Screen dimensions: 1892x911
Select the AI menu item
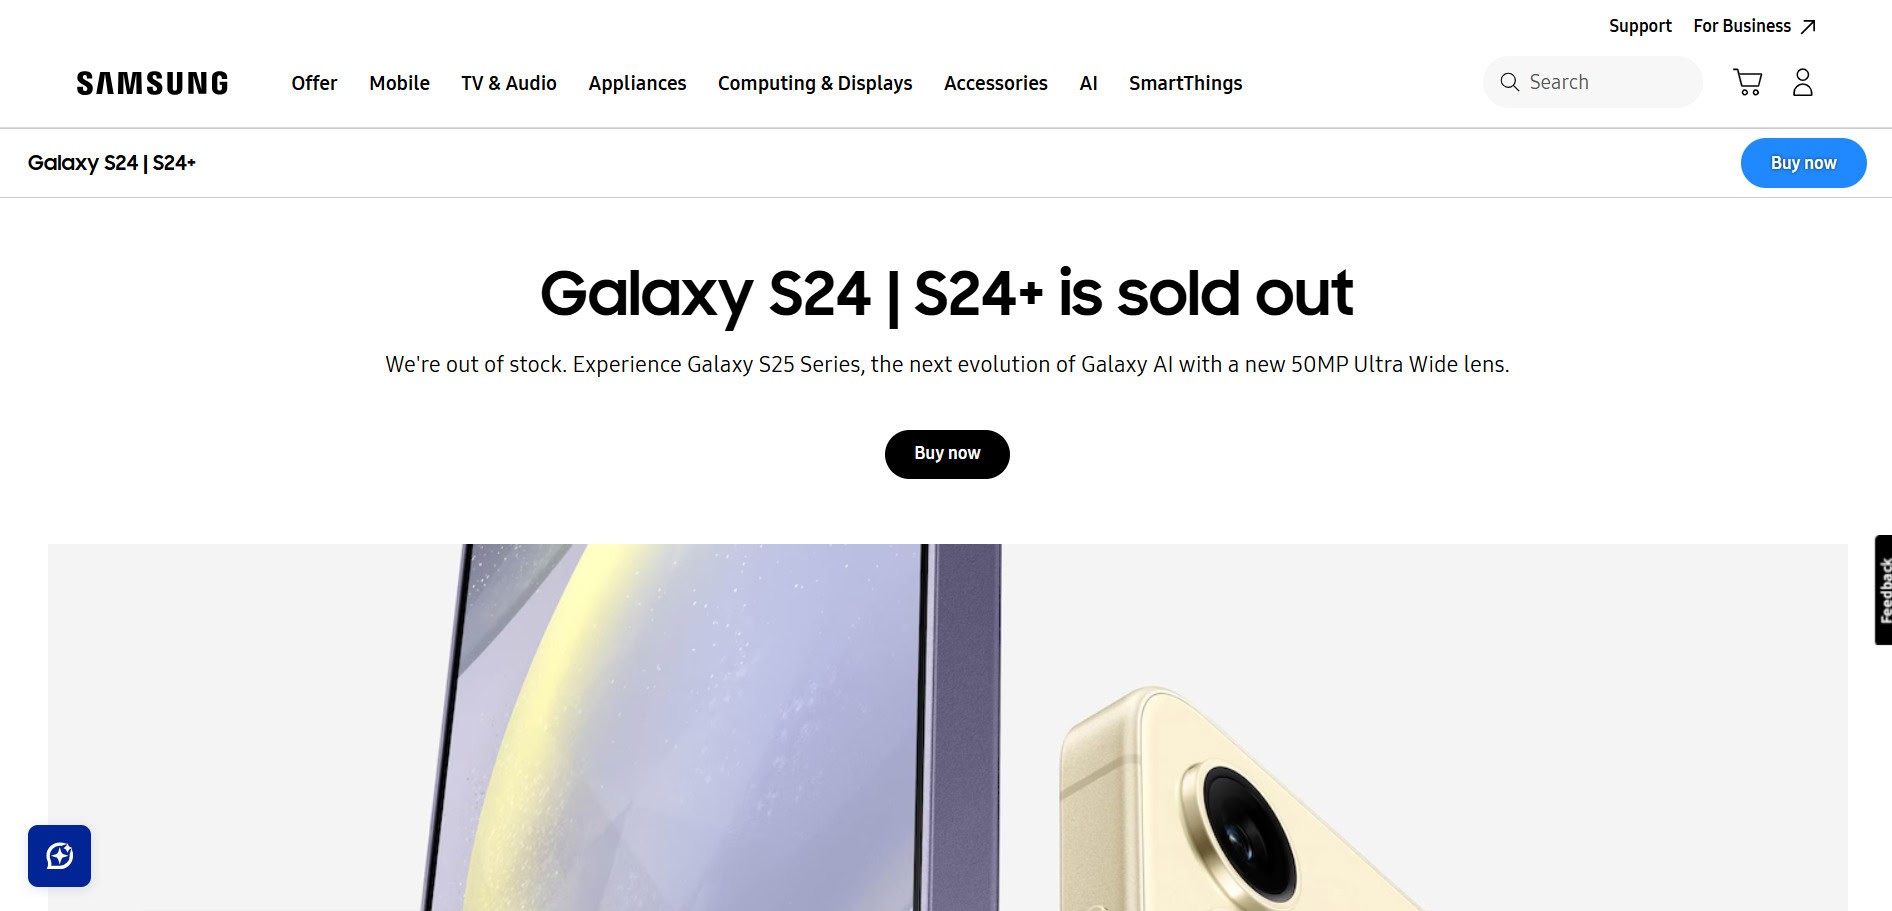coord(1088,83)
